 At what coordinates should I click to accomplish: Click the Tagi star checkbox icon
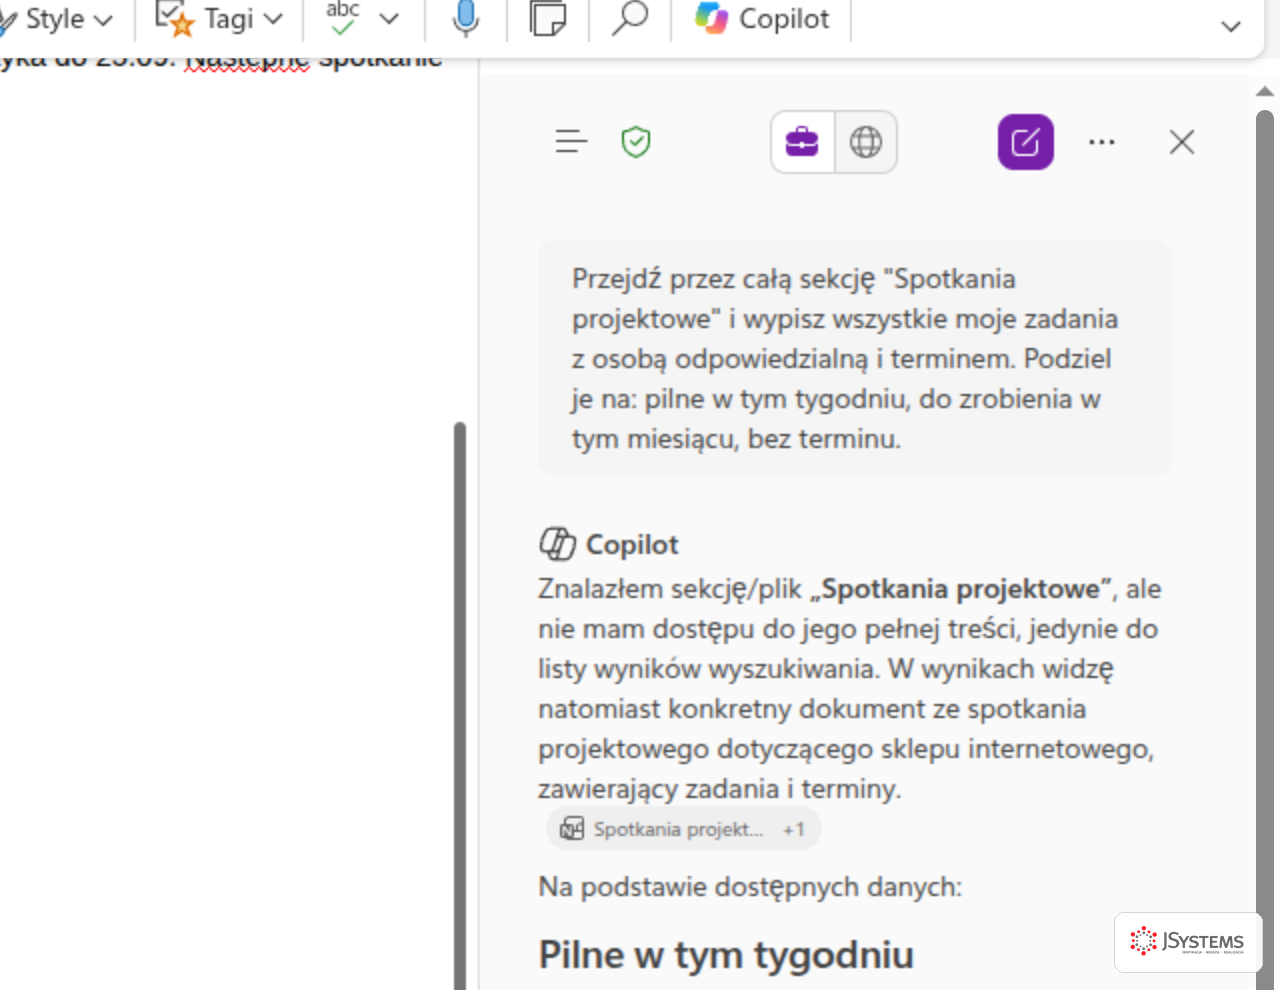coord(174,18)
